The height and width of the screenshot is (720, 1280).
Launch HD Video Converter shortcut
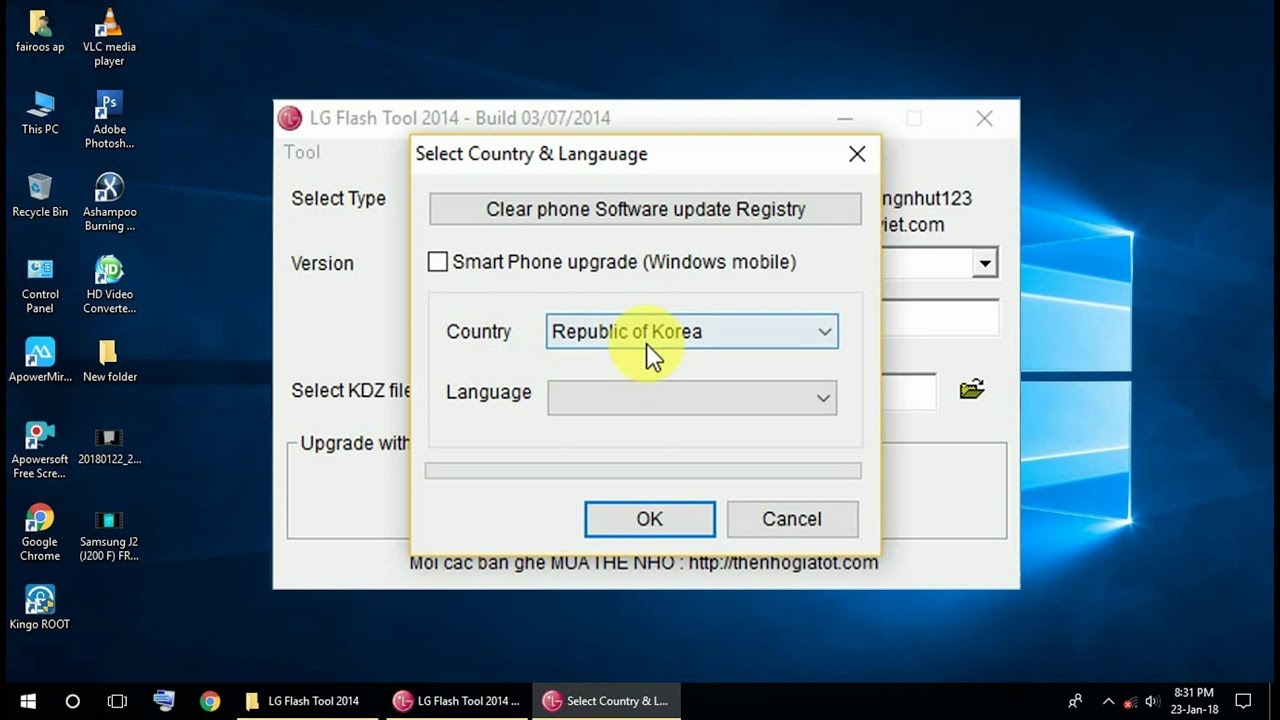[109, 286]
